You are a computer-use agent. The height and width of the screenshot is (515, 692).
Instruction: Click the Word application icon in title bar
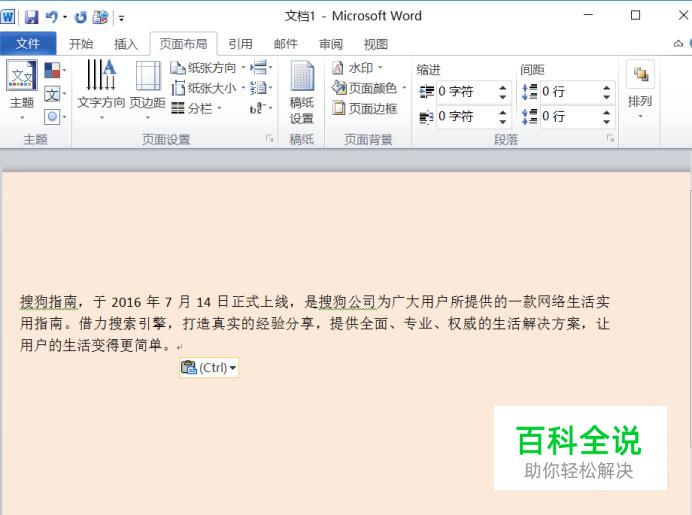click(8, 17)
